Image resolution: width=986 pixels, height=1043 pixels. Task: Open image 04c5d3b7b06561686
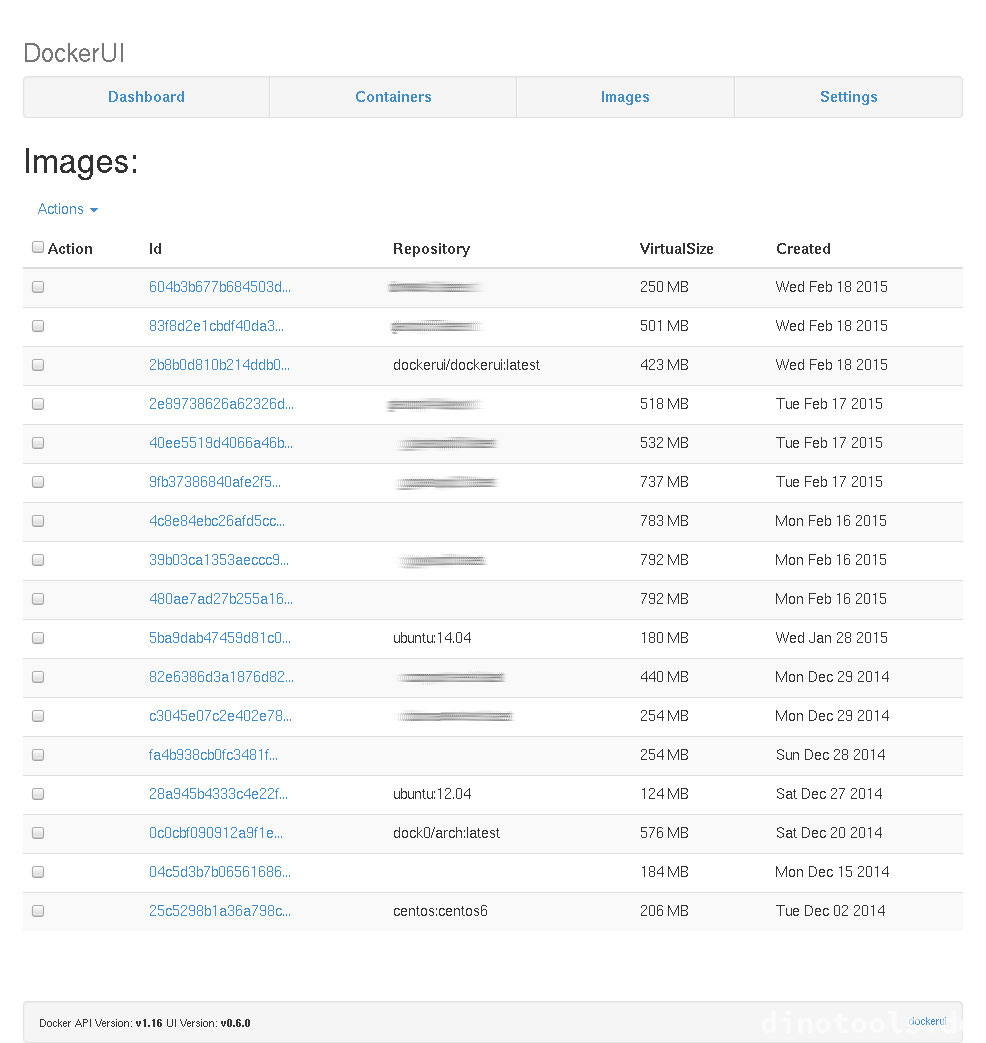220,871
